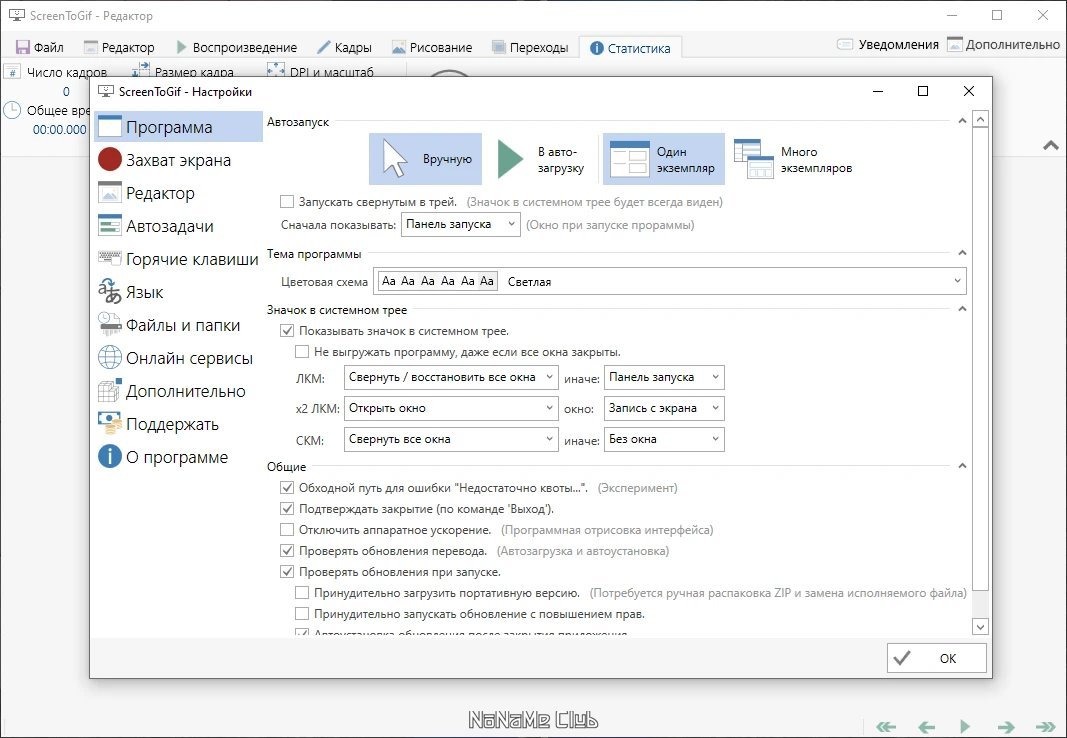Screen dimensions: 1067x738
Task: Click settings scrollbar up arrow
Action: 980,120
